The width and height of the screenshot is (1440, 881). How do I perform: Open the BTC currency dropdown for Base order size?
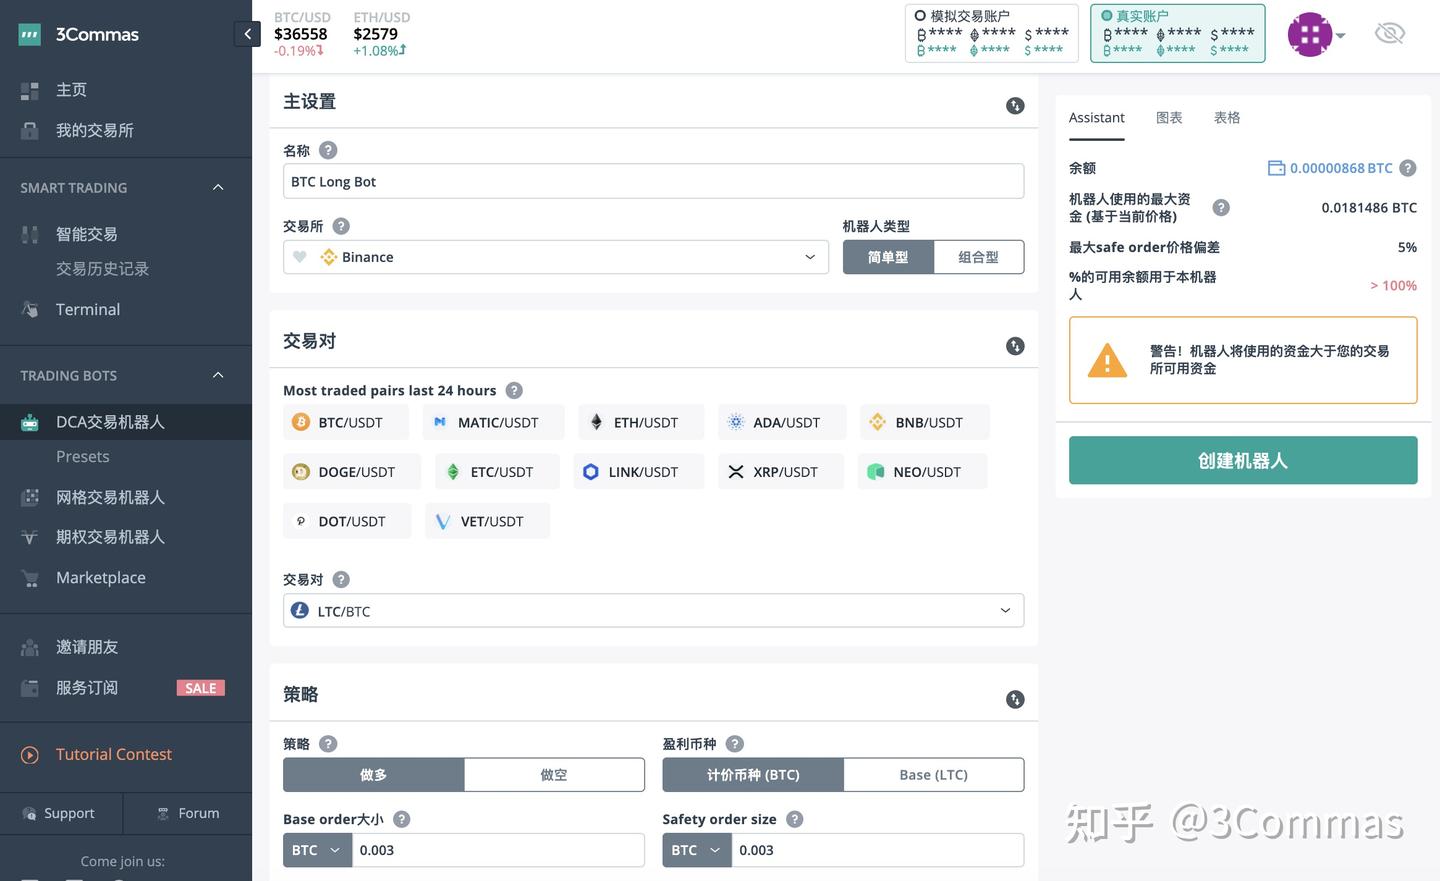tap(317, 849)
